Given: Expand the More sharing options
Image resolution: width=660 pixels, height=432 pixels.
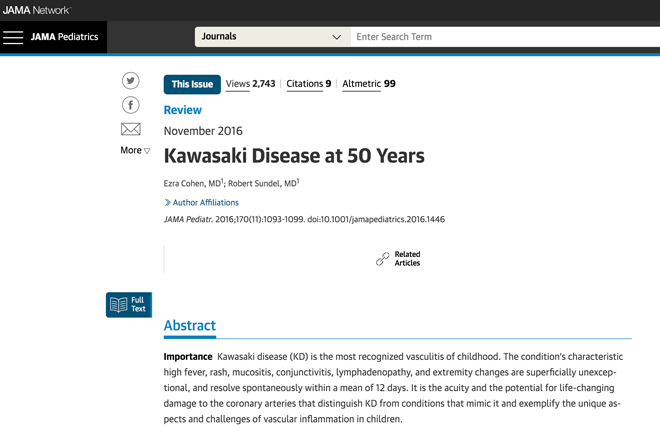Looking at the screenshot, I should coord(135,150).
